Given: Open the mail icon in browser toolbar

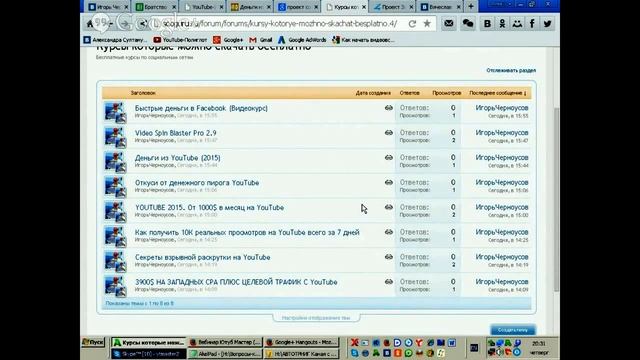Looking at the screenshot, I should tap(449, 24).
